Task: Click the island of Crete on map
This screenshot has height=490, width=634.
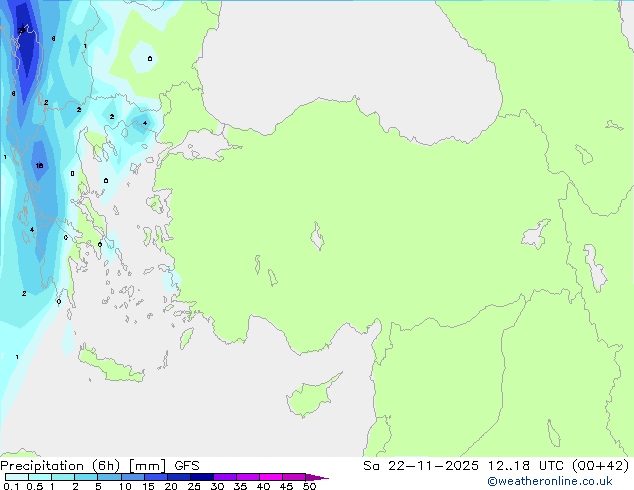Action: click(x=111, y=365)
